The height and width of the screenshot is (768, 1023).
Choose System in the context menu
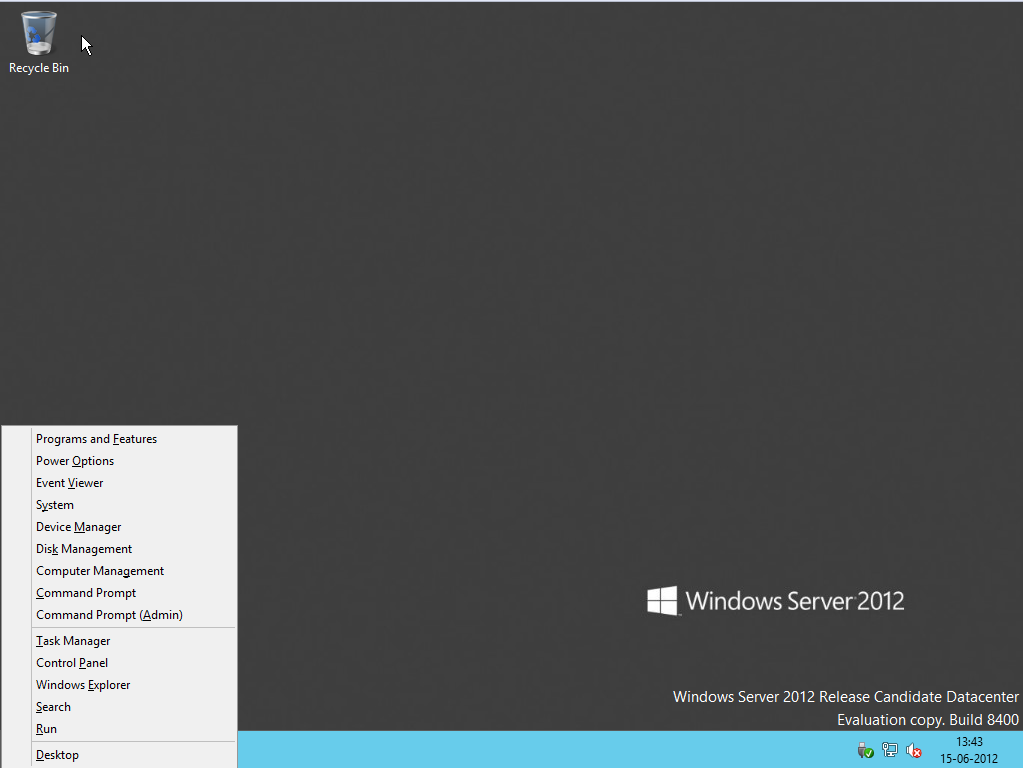[55, 505]
